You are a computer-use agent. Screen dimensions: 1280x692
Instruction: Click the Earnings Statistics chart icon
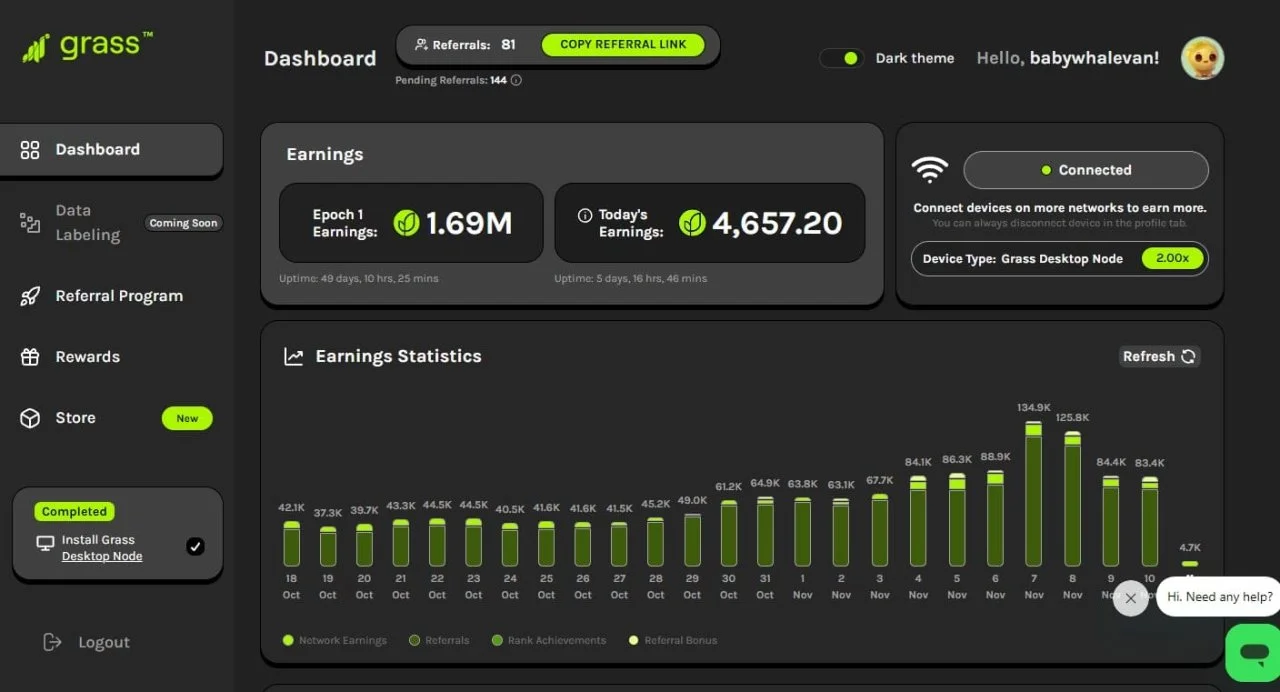click(x=293, y=356)
